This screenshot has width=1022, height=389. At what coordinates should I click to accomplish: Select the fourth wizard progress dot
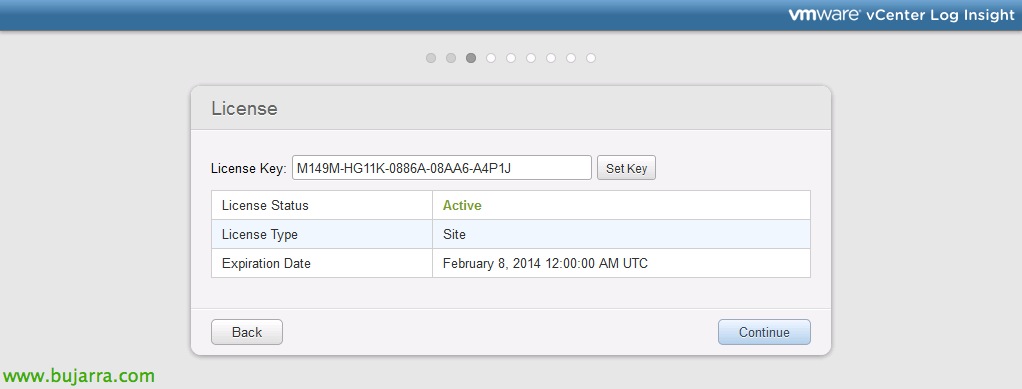point(491,58)
